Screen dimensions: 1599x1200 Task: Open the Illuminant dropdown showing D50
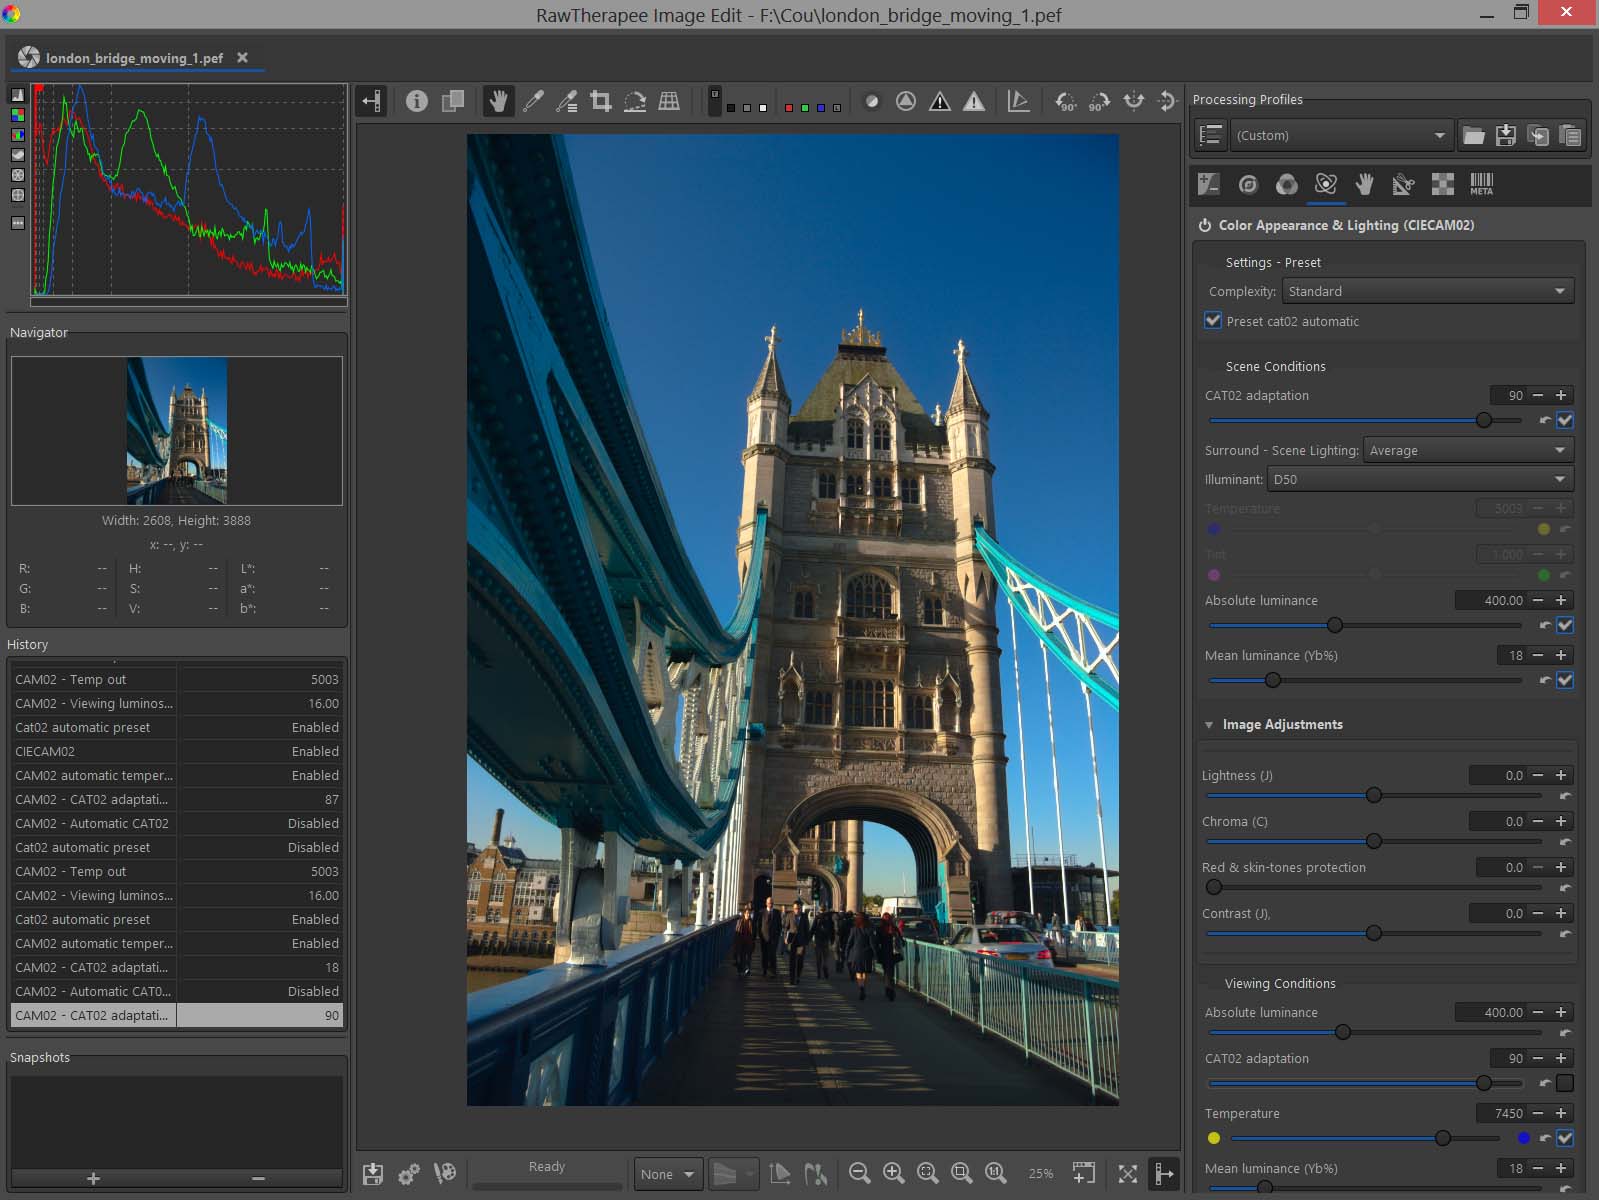coord(1419,479)
